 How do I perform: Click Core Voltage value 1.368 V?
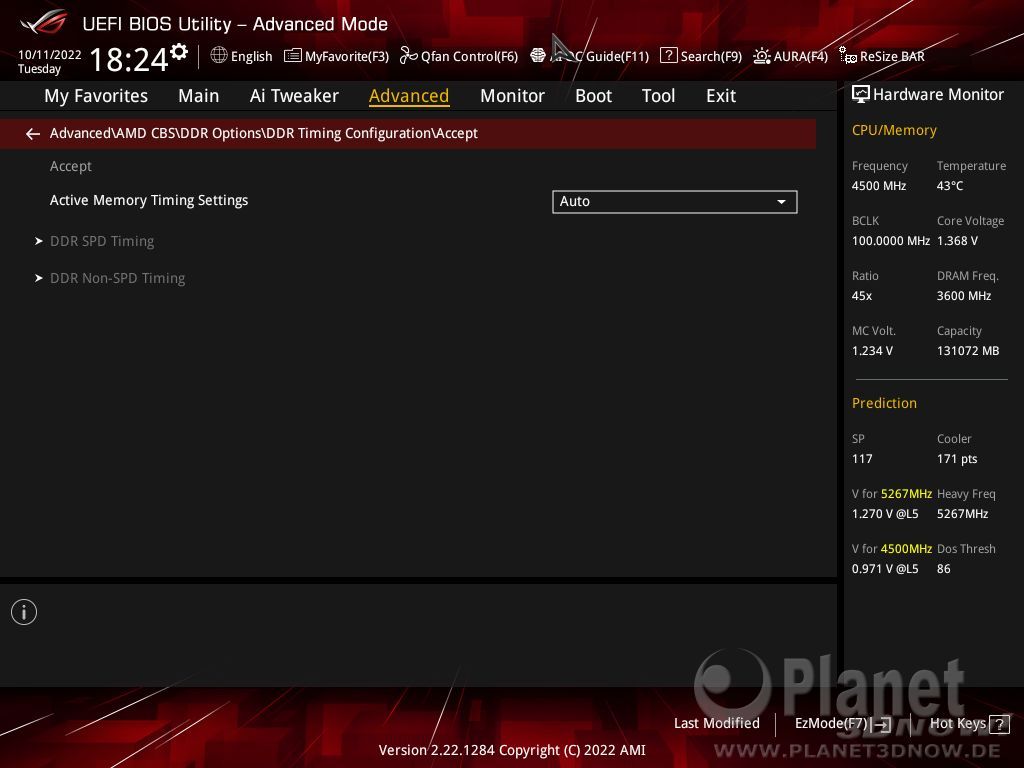click(x=957, y=241)
